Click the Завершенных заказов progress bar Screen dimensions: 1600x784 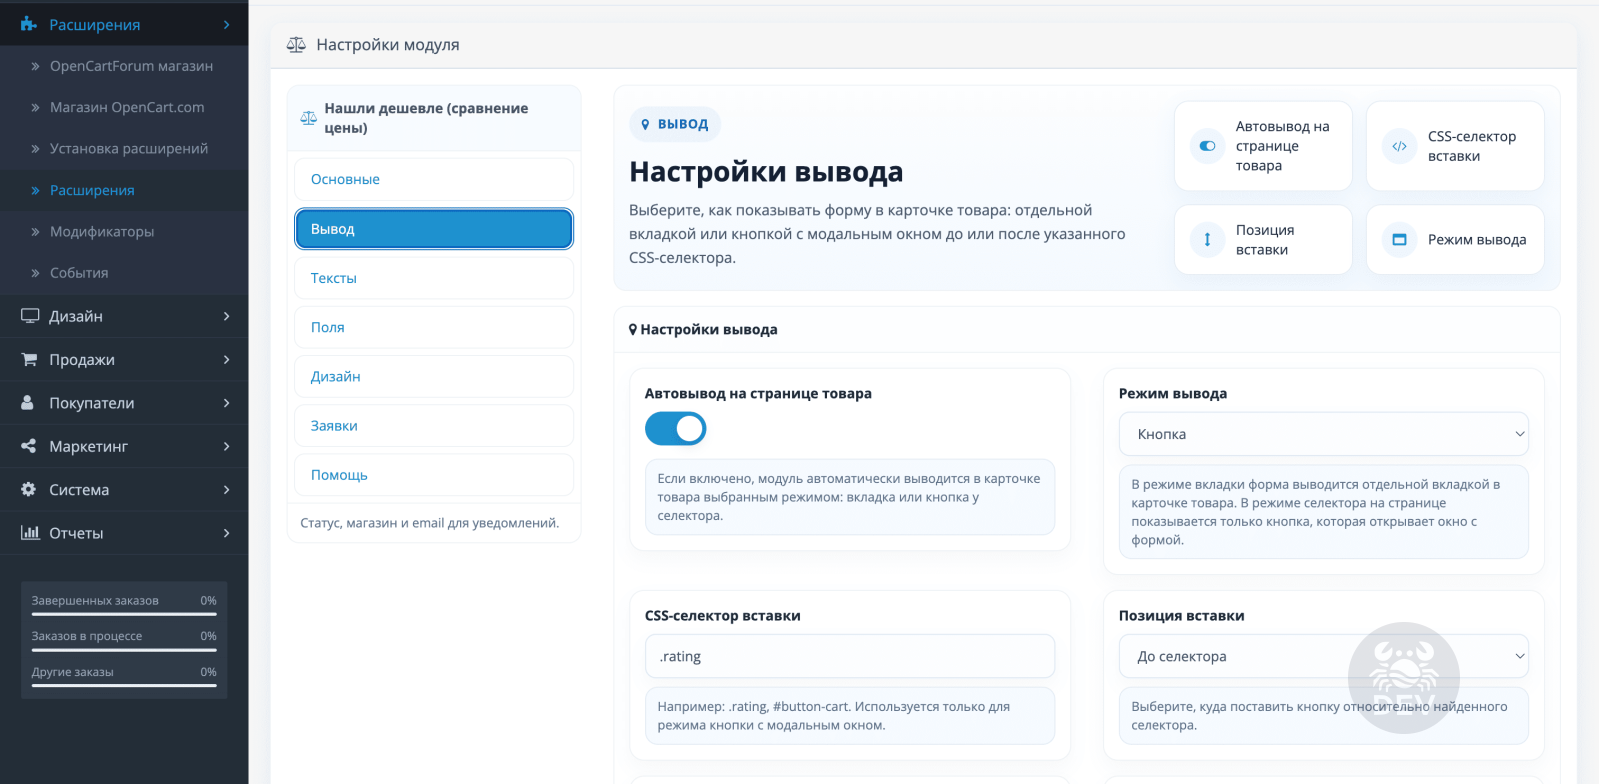(124, 614)
